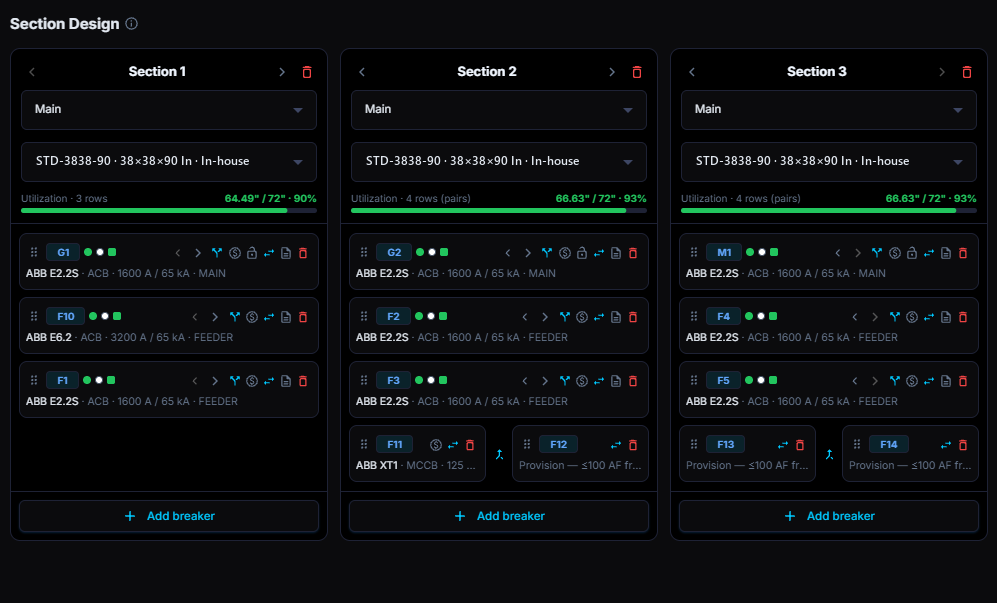Delete breaker G2 with its trash icon
This screenshot has height=603, width=997.
pos(633,253)
